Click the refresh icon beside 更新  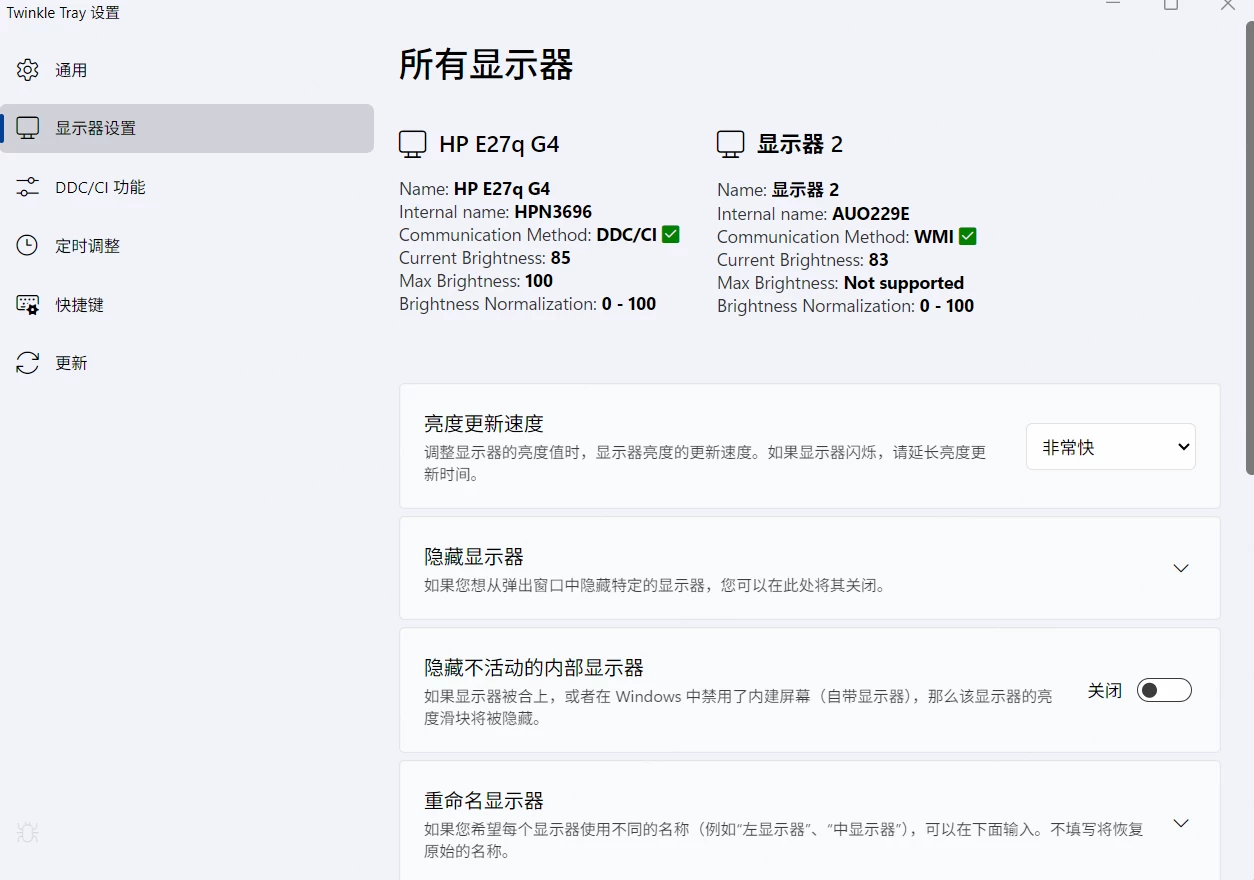(28, 363)
